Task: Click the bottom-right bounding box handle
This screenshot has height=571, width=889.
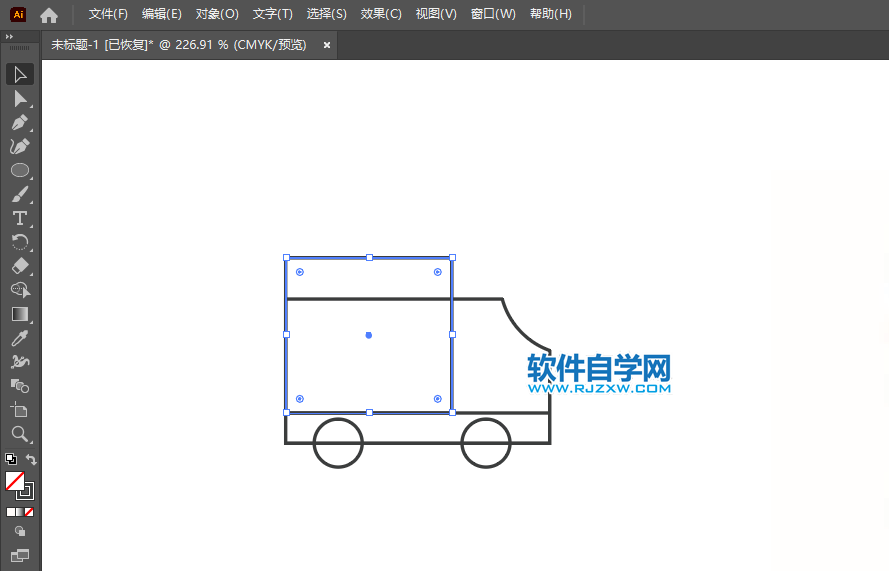Action: pos(452,412)
